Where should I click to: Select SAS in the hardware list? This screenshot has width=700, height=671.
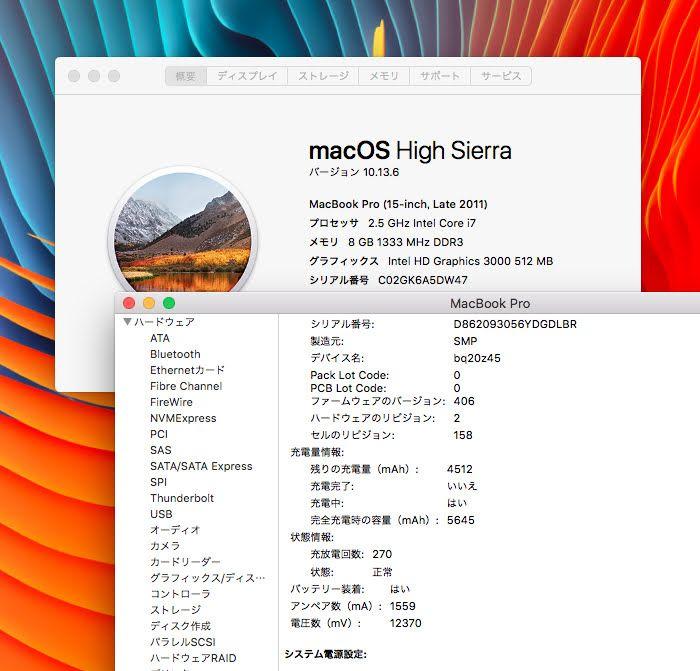(x=161, y=450)
